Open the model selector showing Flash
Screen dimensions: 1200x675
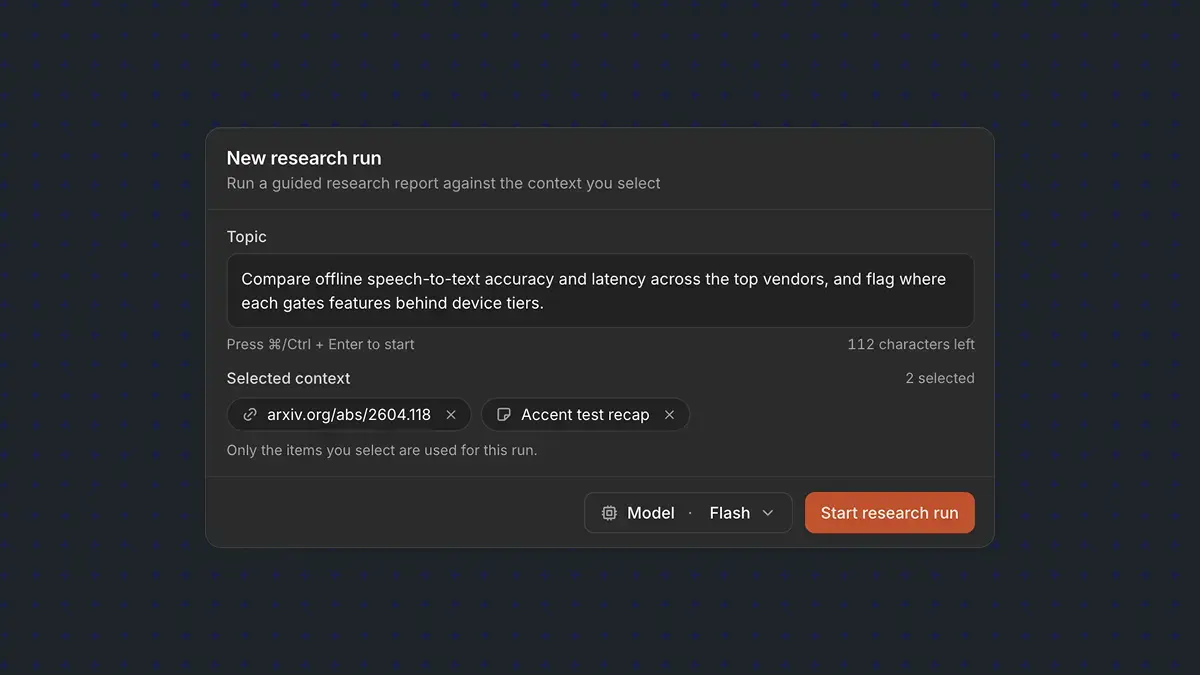click(x=688, y=513)
